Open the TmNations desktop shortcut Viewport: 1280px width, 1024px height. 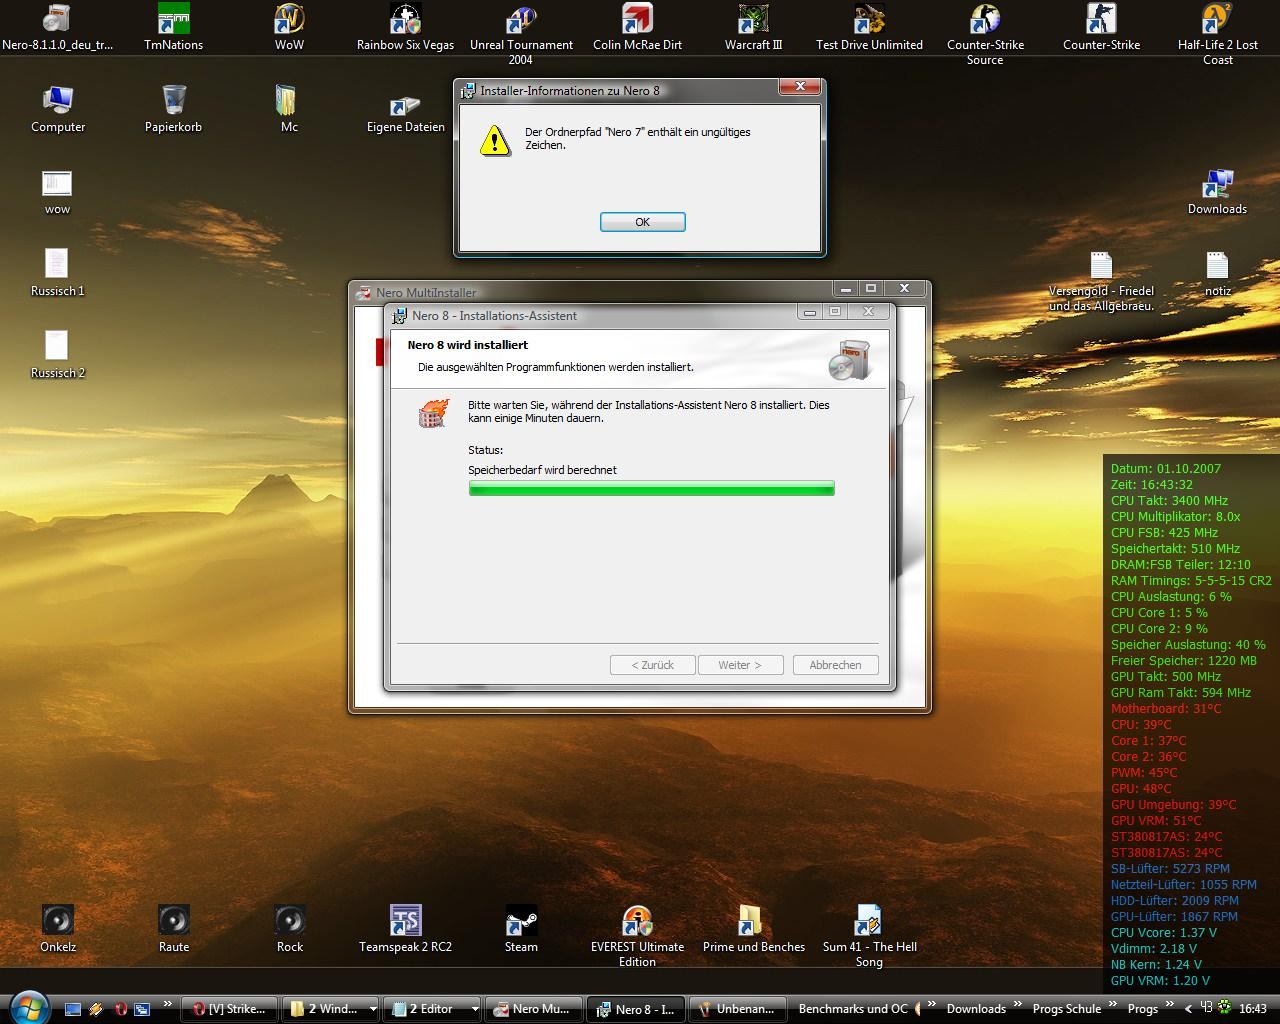point(173,27)
